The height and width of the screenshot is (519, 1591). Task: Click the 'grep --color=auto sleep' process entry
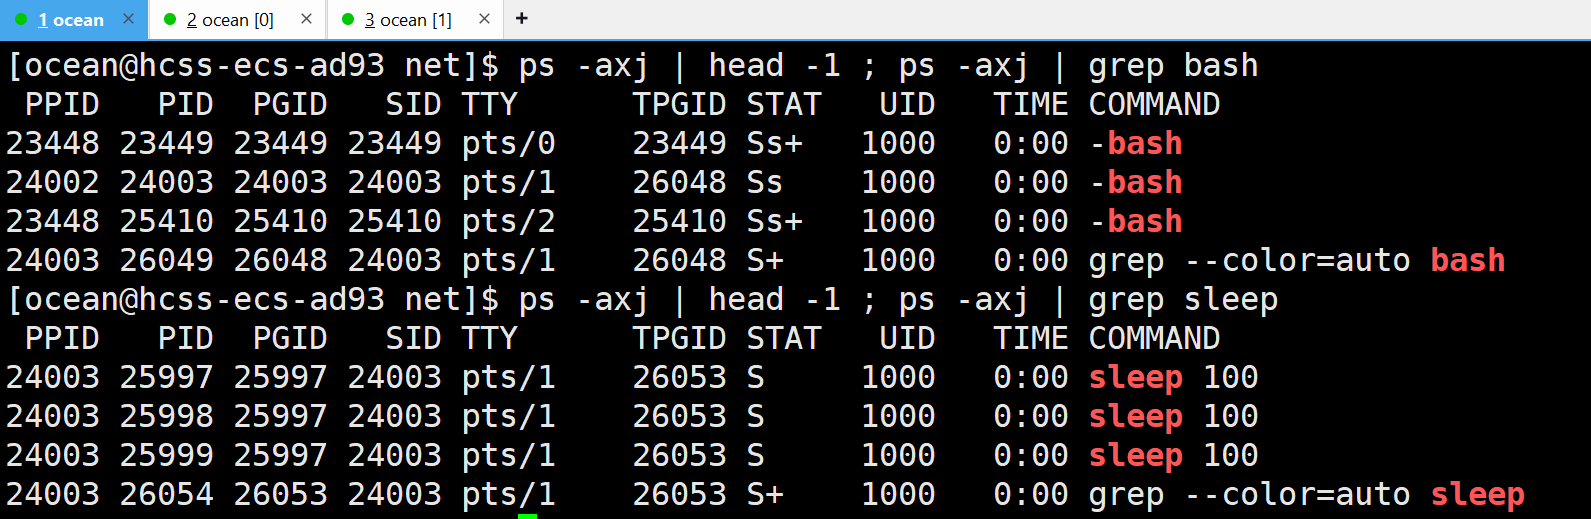[1306, 495]
